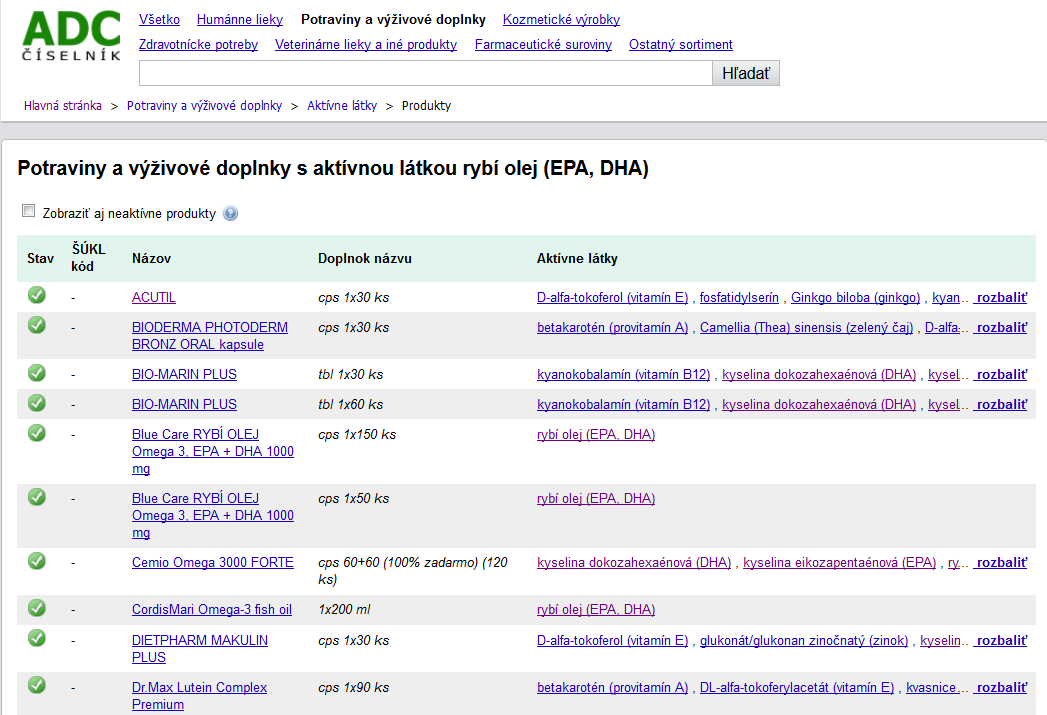Click status icon for DIETPHARM MAKULIN PLUS
1047x715 pixels.
coord(37,638)
